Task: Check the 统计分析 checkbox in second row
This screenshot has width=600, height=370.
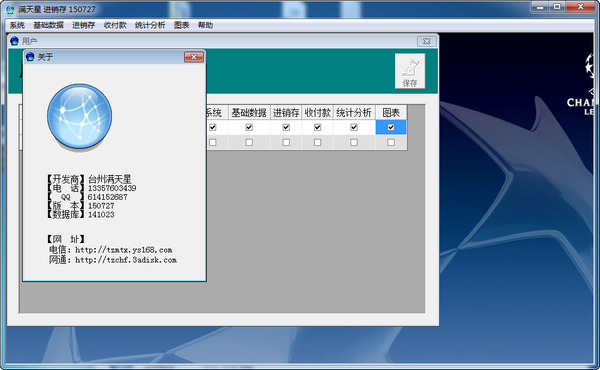Action: coord(354,142)
